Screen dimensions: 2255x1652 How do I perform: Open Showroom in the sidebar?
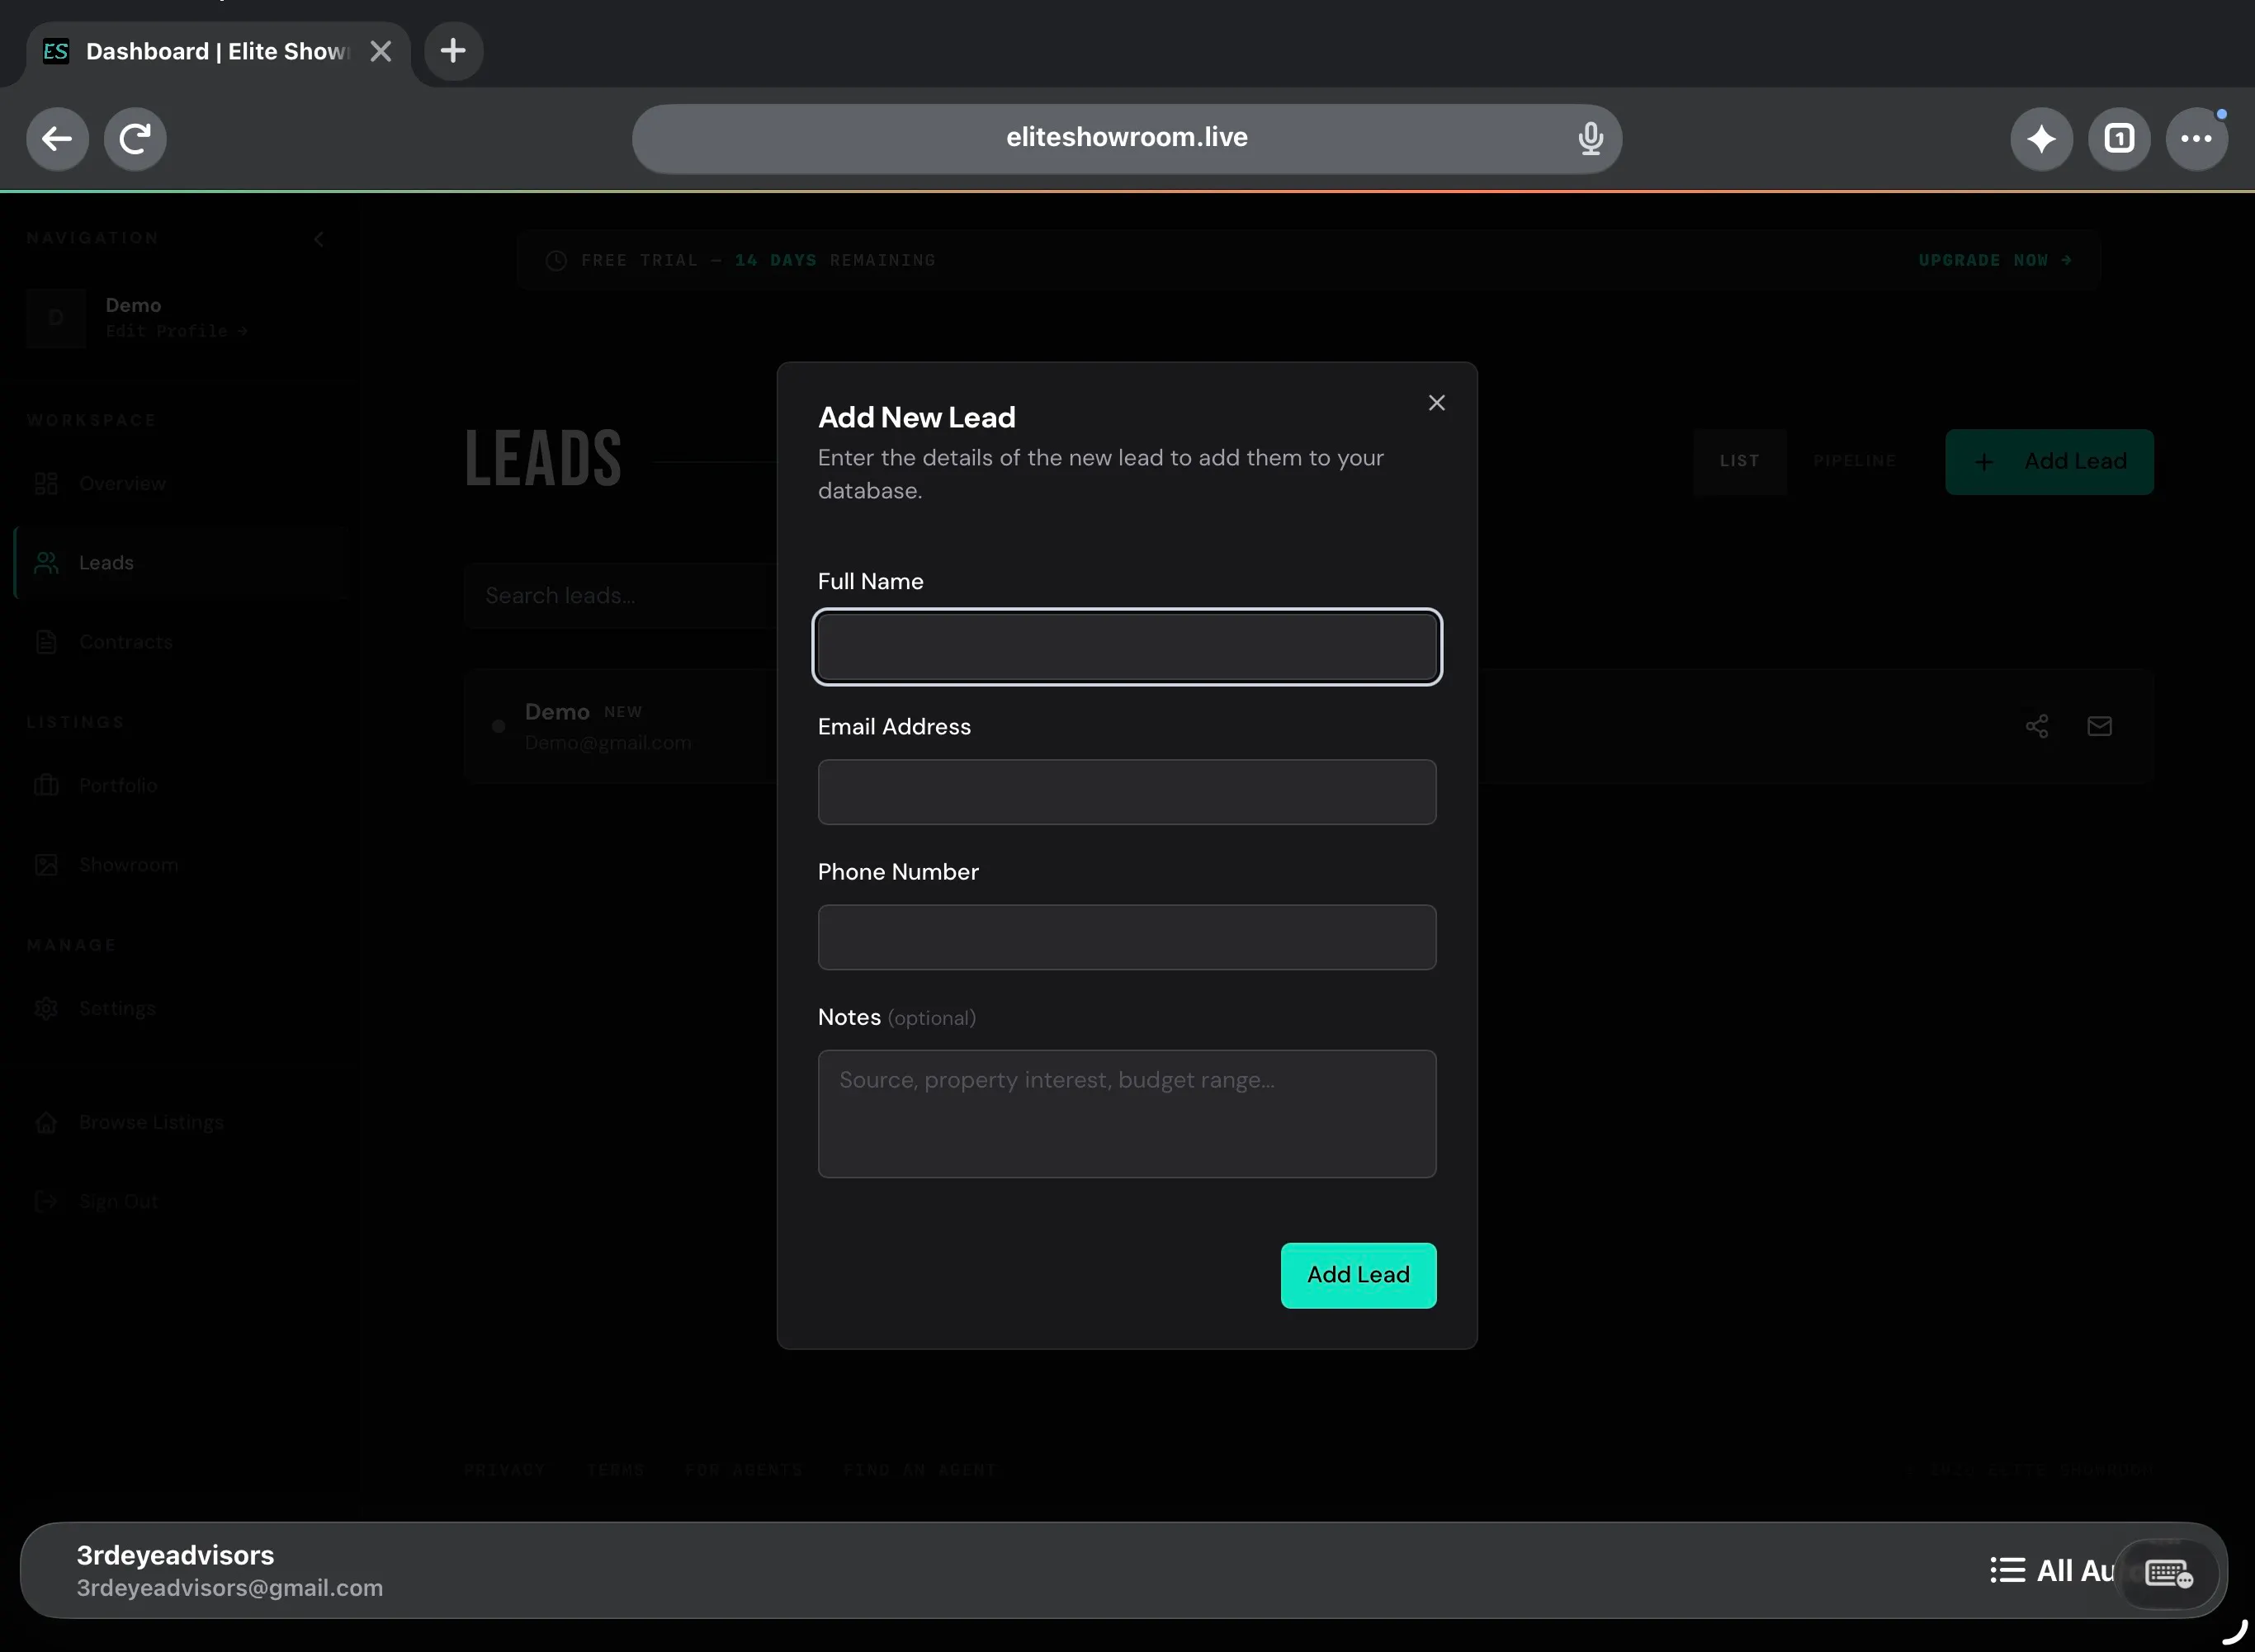tap(180, 865)
